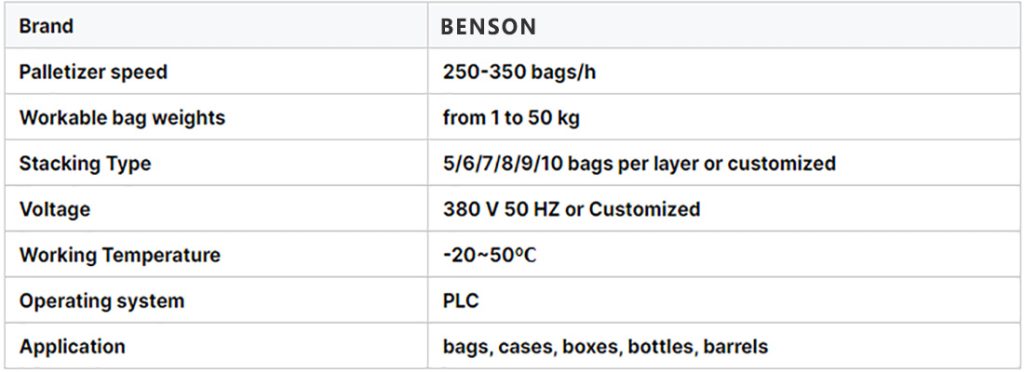Viewport: 1024px width, 372px height.
Task: Click the Operating system label
Action: 101,301
